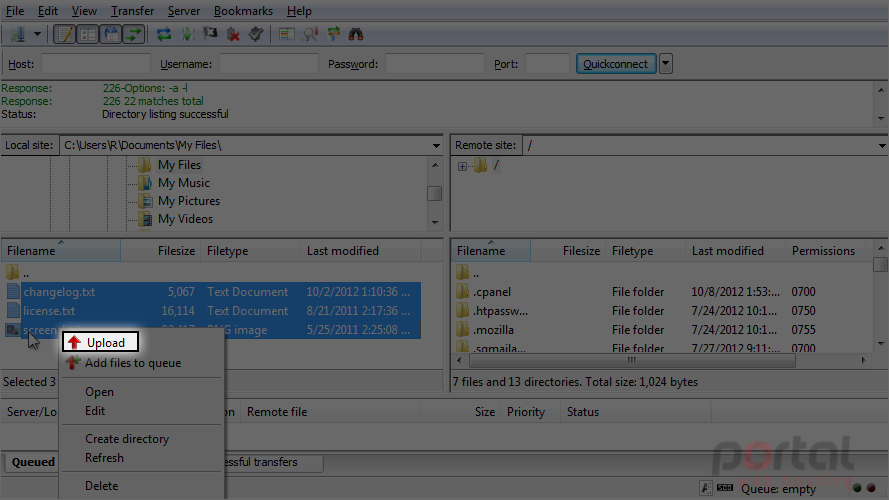Open the Transfer menu
This screenshot has height=500, width=889.
[x=132, y=11]
